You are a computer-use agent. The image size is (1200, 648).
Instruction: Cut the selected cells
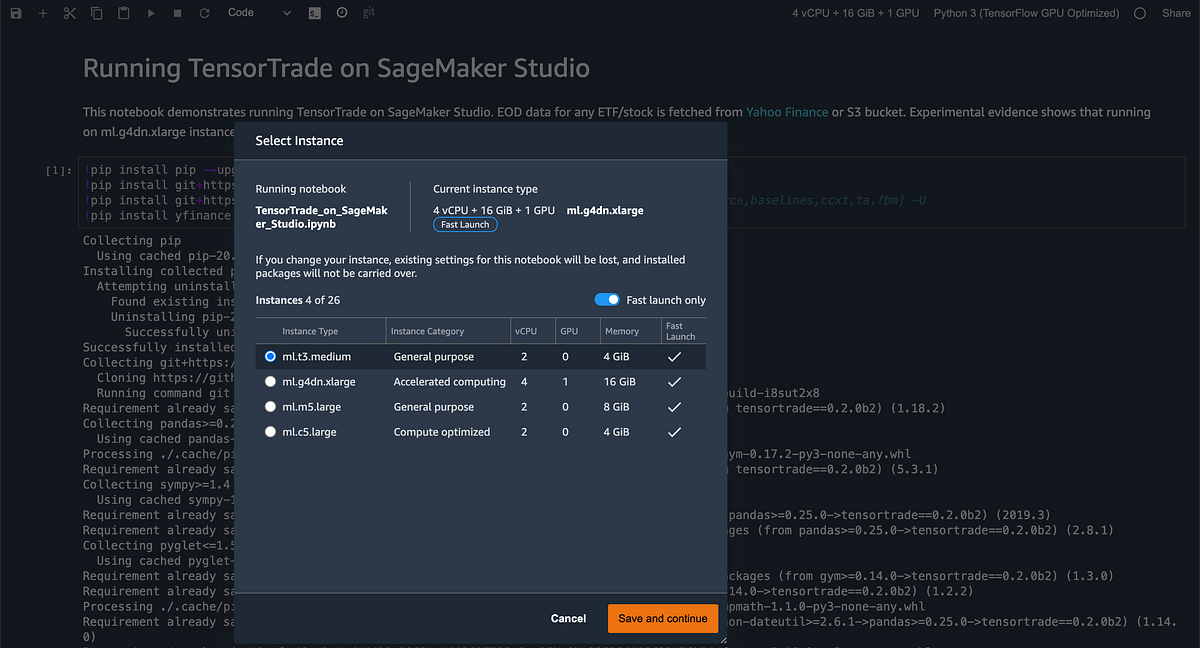(x=68, y=13)
